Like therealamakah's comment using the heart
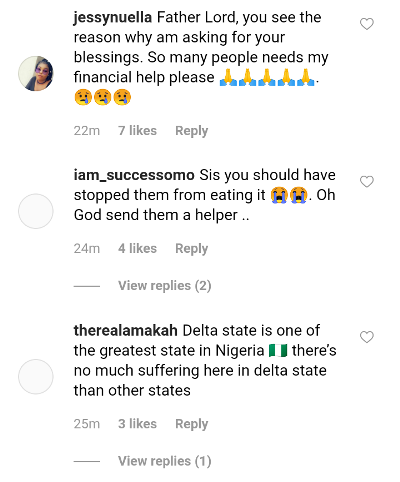This screenshot has height=482, width=400. (367, 337)
